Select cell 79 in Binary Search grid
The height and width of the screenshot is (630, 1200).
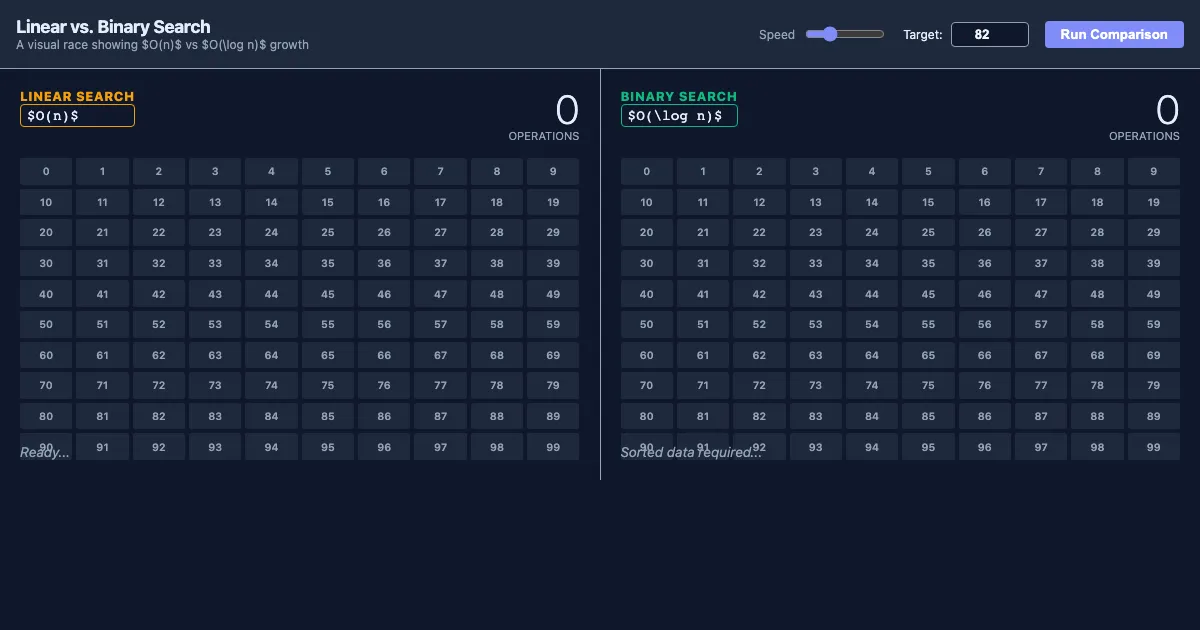tap(1153, 385)
